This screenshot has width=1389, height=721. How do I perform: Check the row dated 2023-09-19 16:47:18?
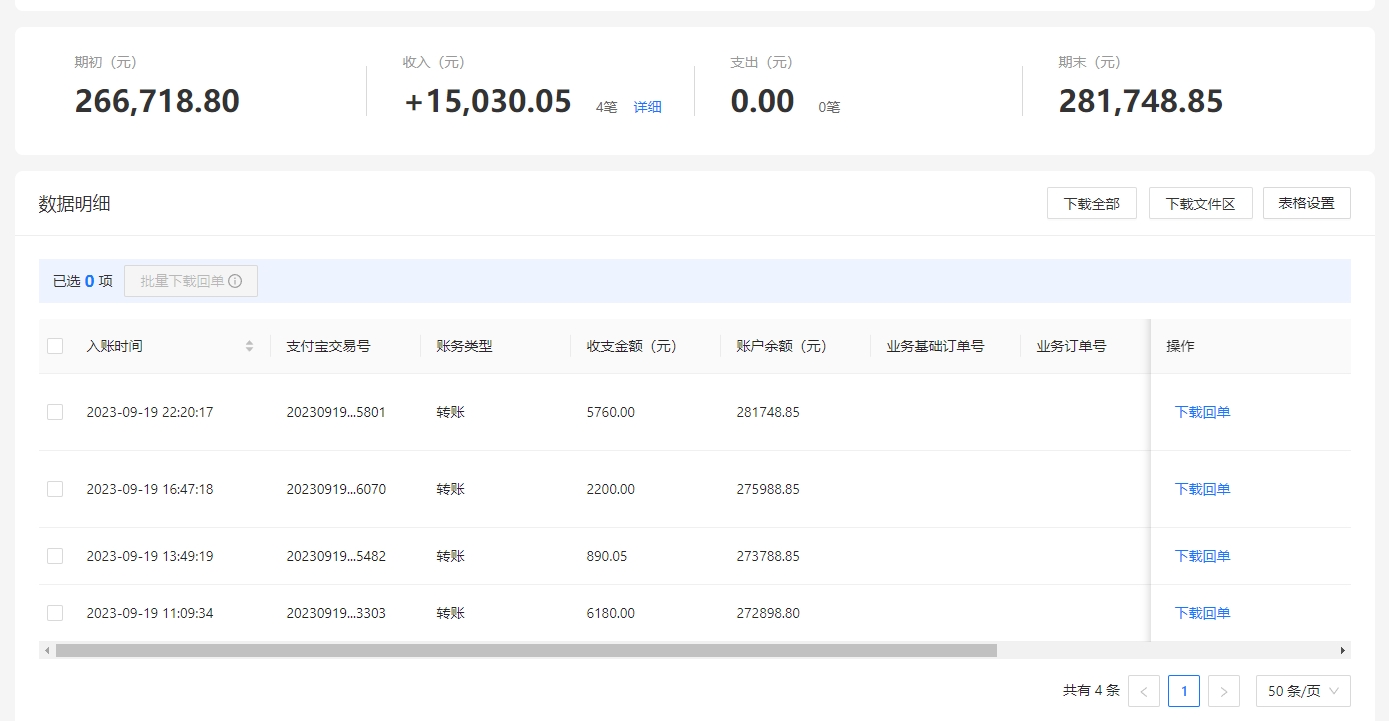(x=55, y=489)
